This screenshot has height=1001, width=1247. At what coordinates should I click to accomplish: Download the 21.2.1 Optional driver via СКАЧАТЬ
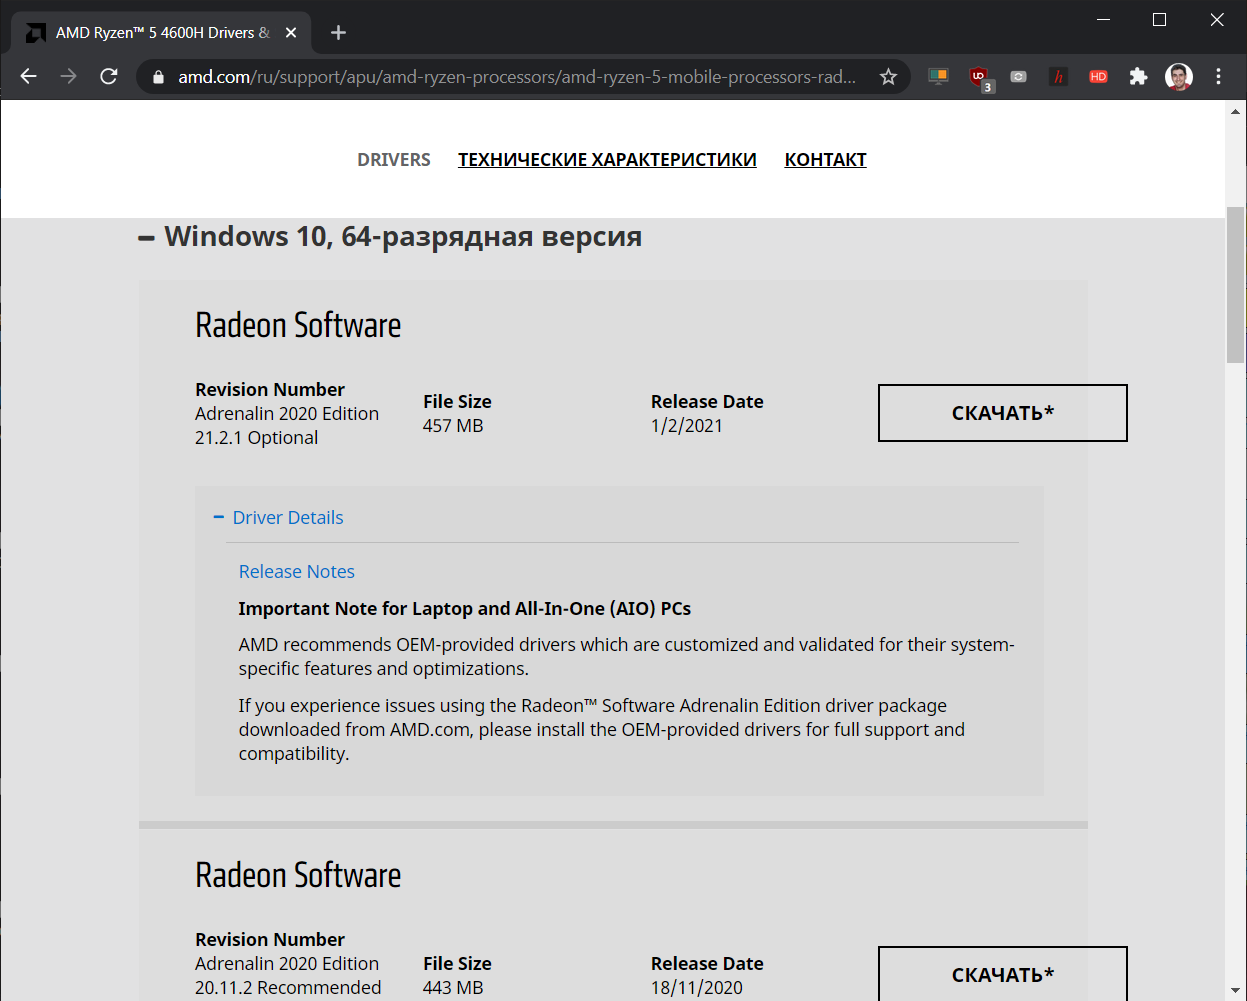1002,413
